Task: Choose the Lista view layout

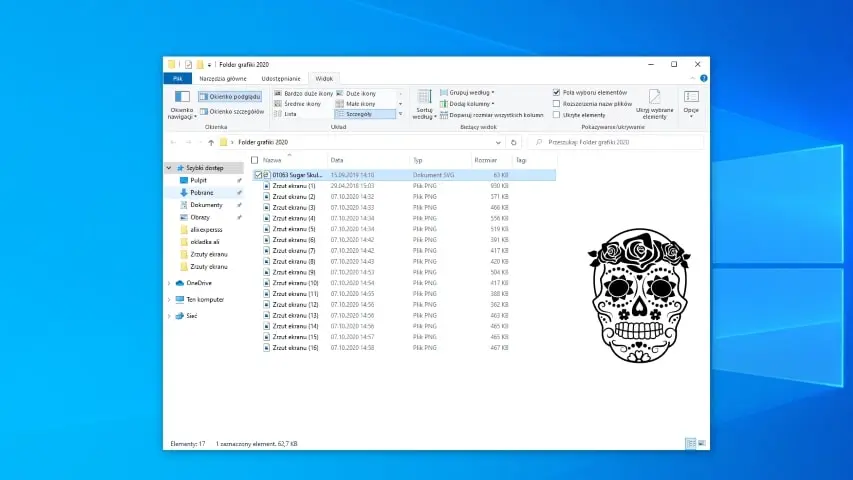Action: (x=289, y=114)
